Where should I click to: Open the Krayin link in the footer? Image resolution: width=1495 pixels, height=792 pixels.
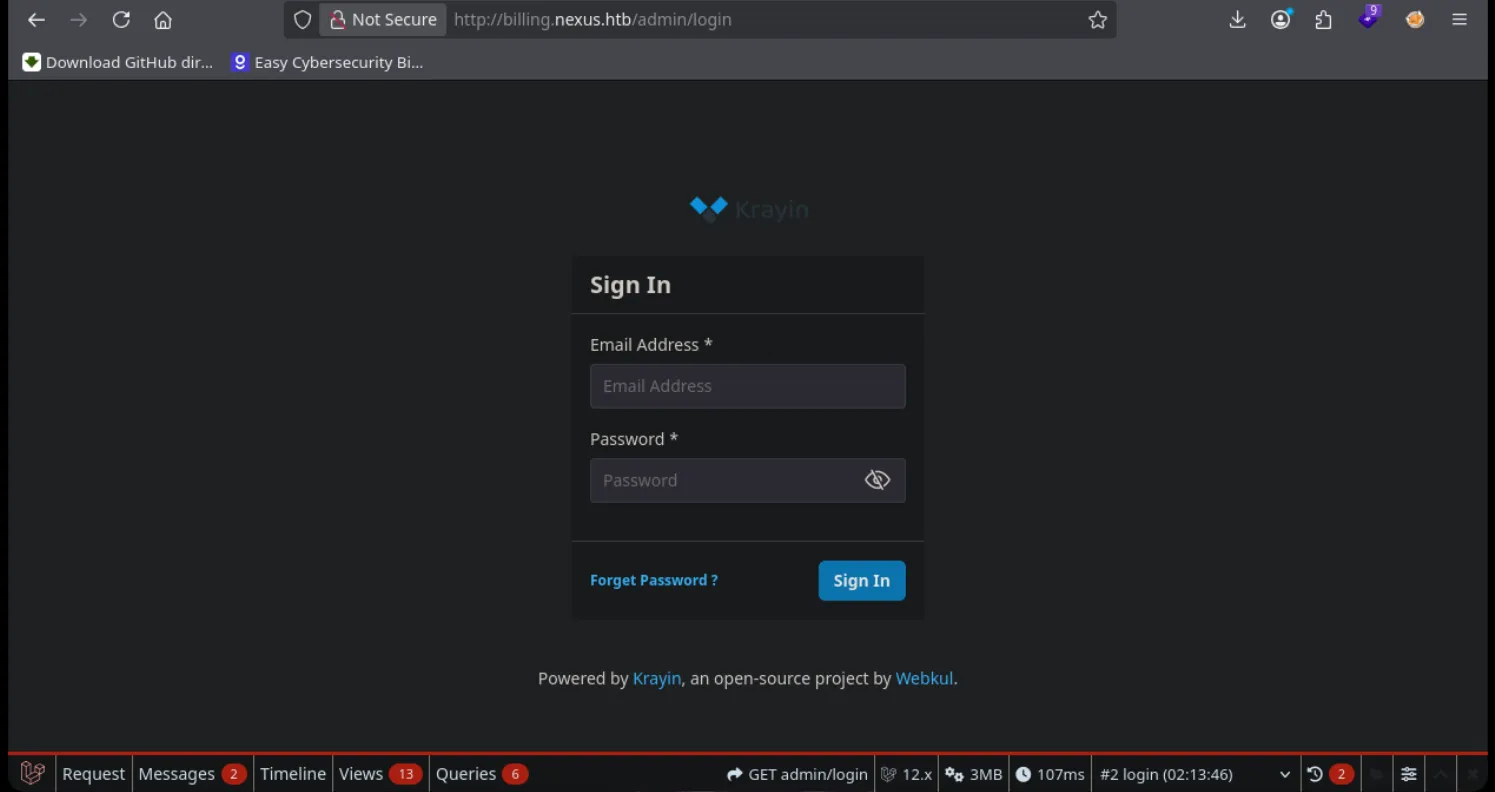pyautogui.click(x=657, y=678)
